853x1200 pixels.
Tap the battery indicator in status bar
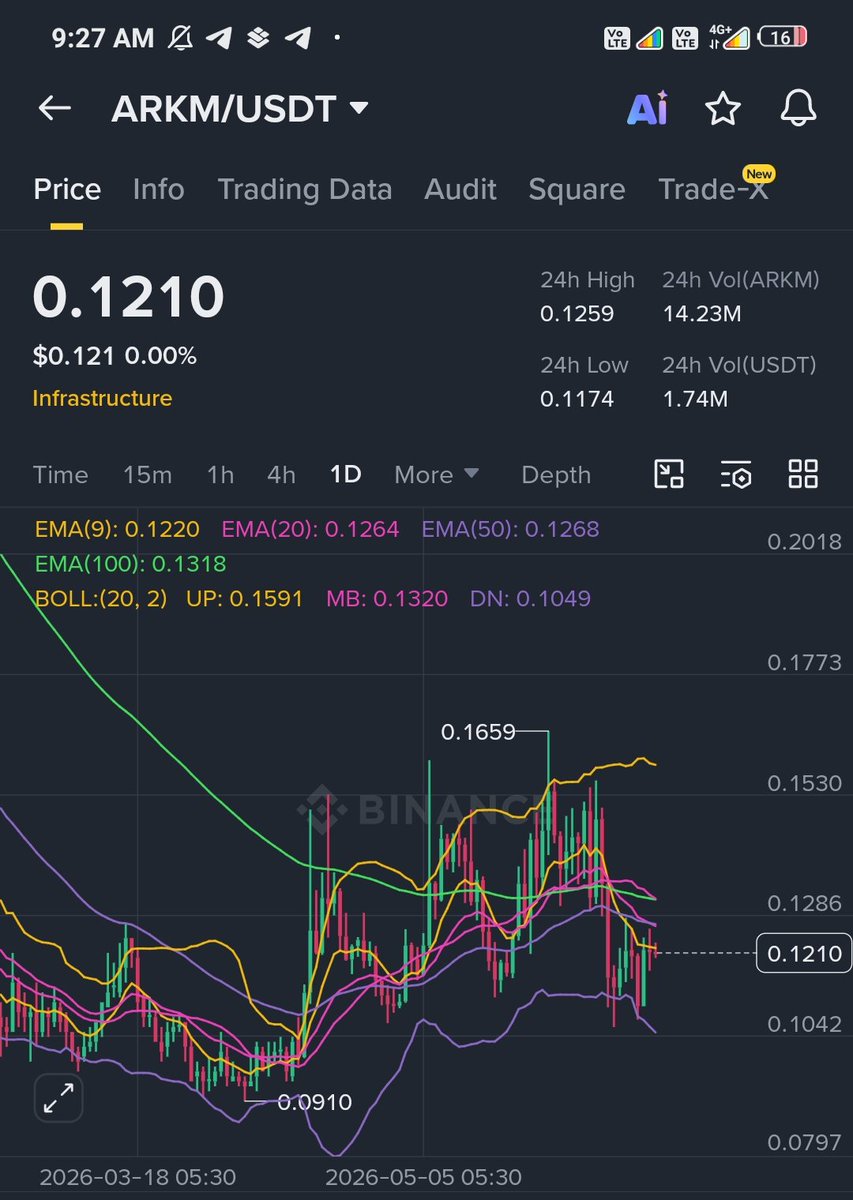pos(784,38)
